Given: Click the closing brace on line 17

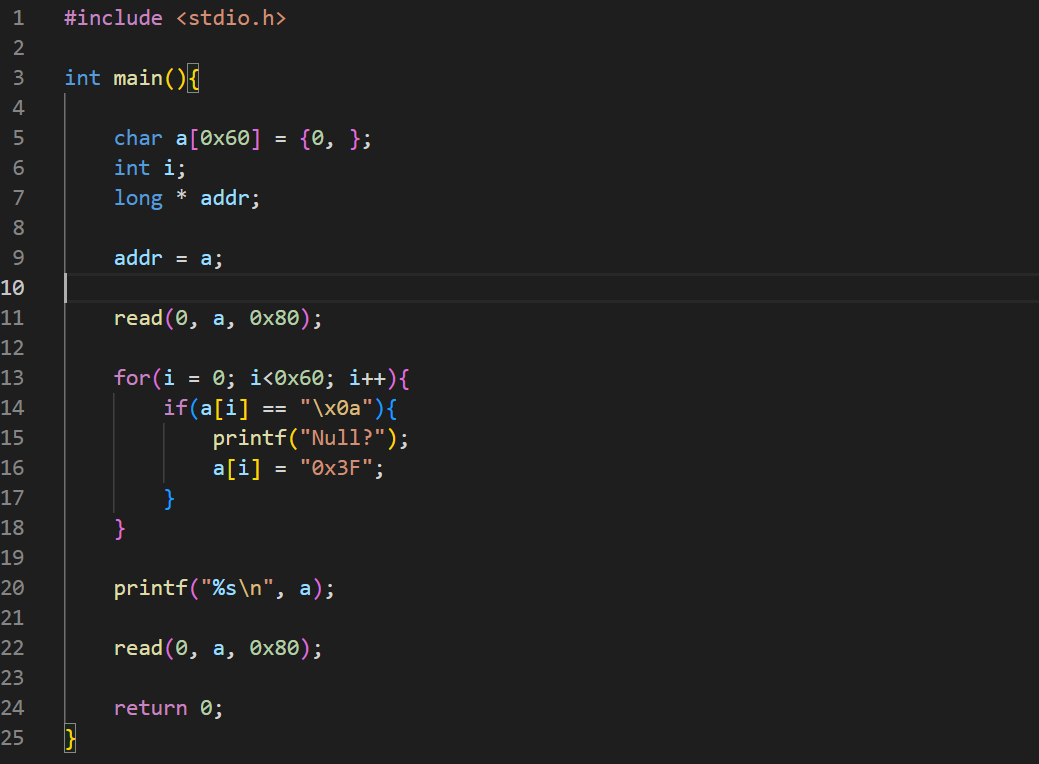Looking at the screenshot, I should [169, 498].
